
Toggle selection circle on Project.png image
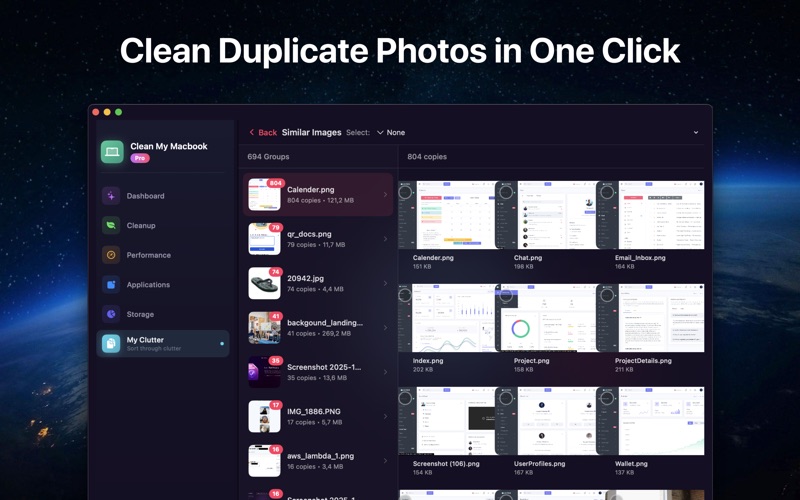(506, 295)
